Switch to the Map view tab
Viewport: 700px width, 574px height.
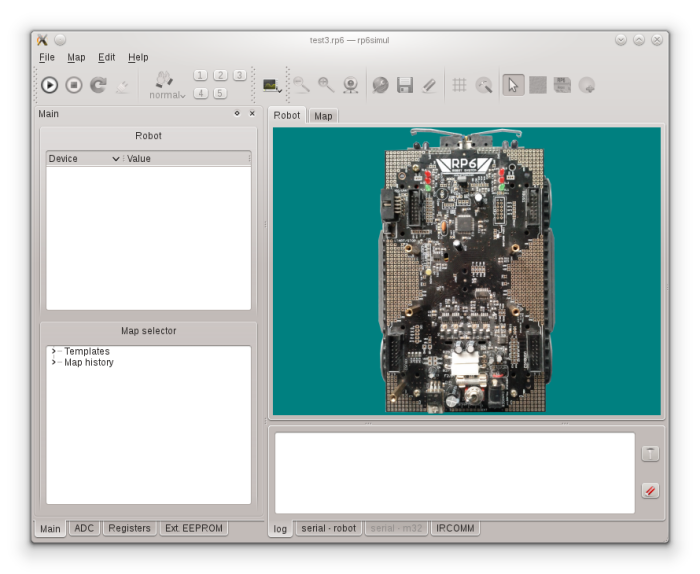coord(323,116)
